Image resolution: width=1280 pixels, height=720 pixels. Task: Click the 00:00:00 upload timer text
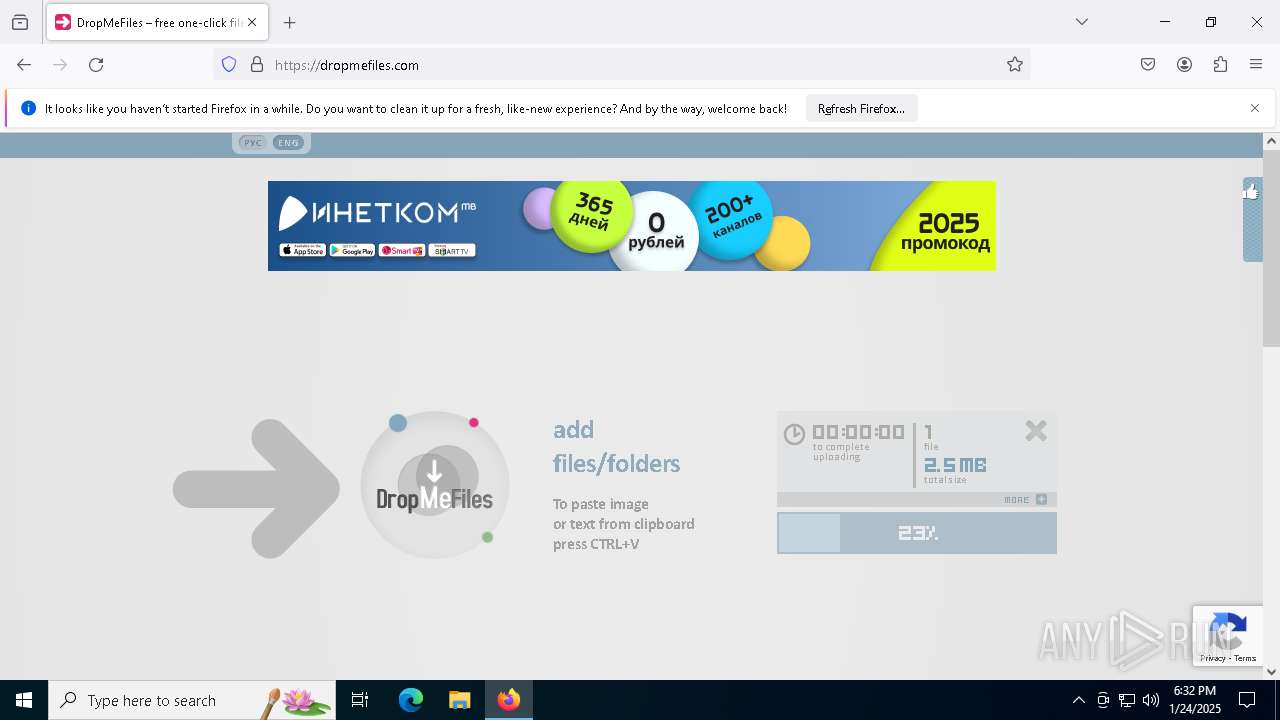858,432
